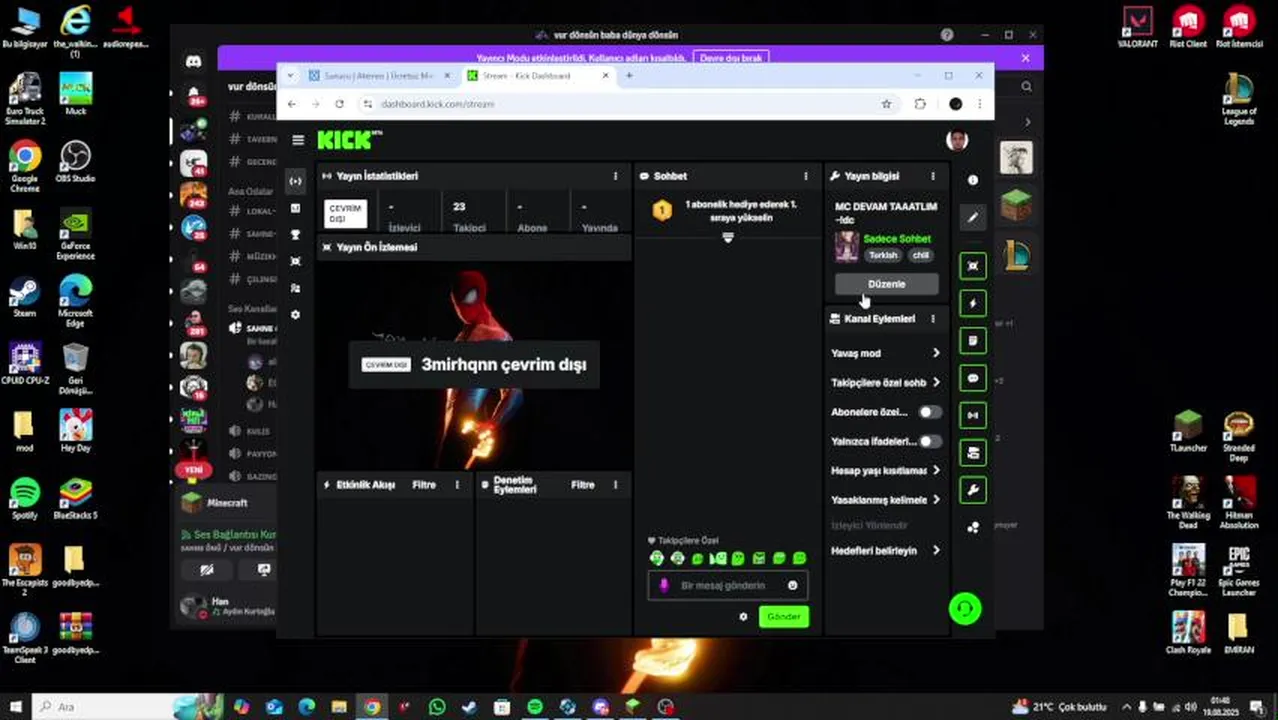Open the Windows Start button
Image resolution: width=1278 pixels, height=720 pixels.
click(x=16, y=707)
